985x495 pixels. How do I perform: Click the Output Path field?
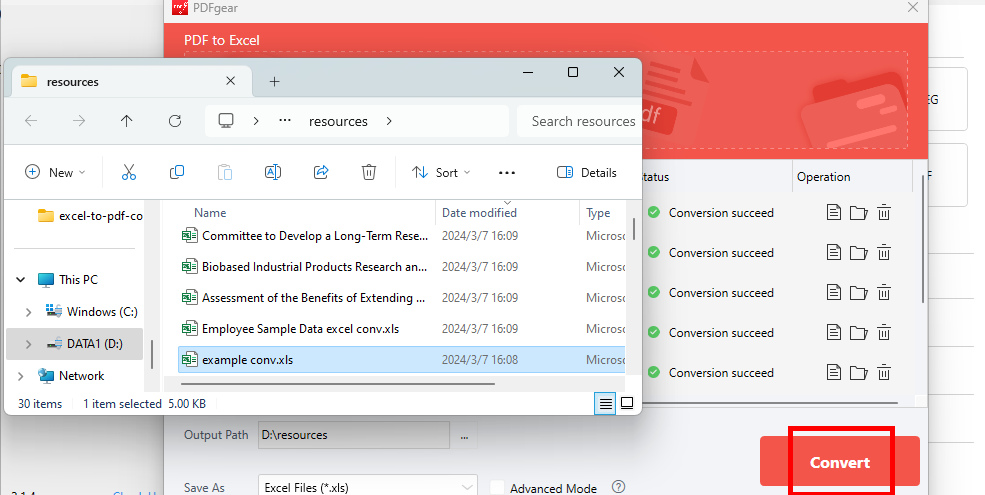pos(354,435)
